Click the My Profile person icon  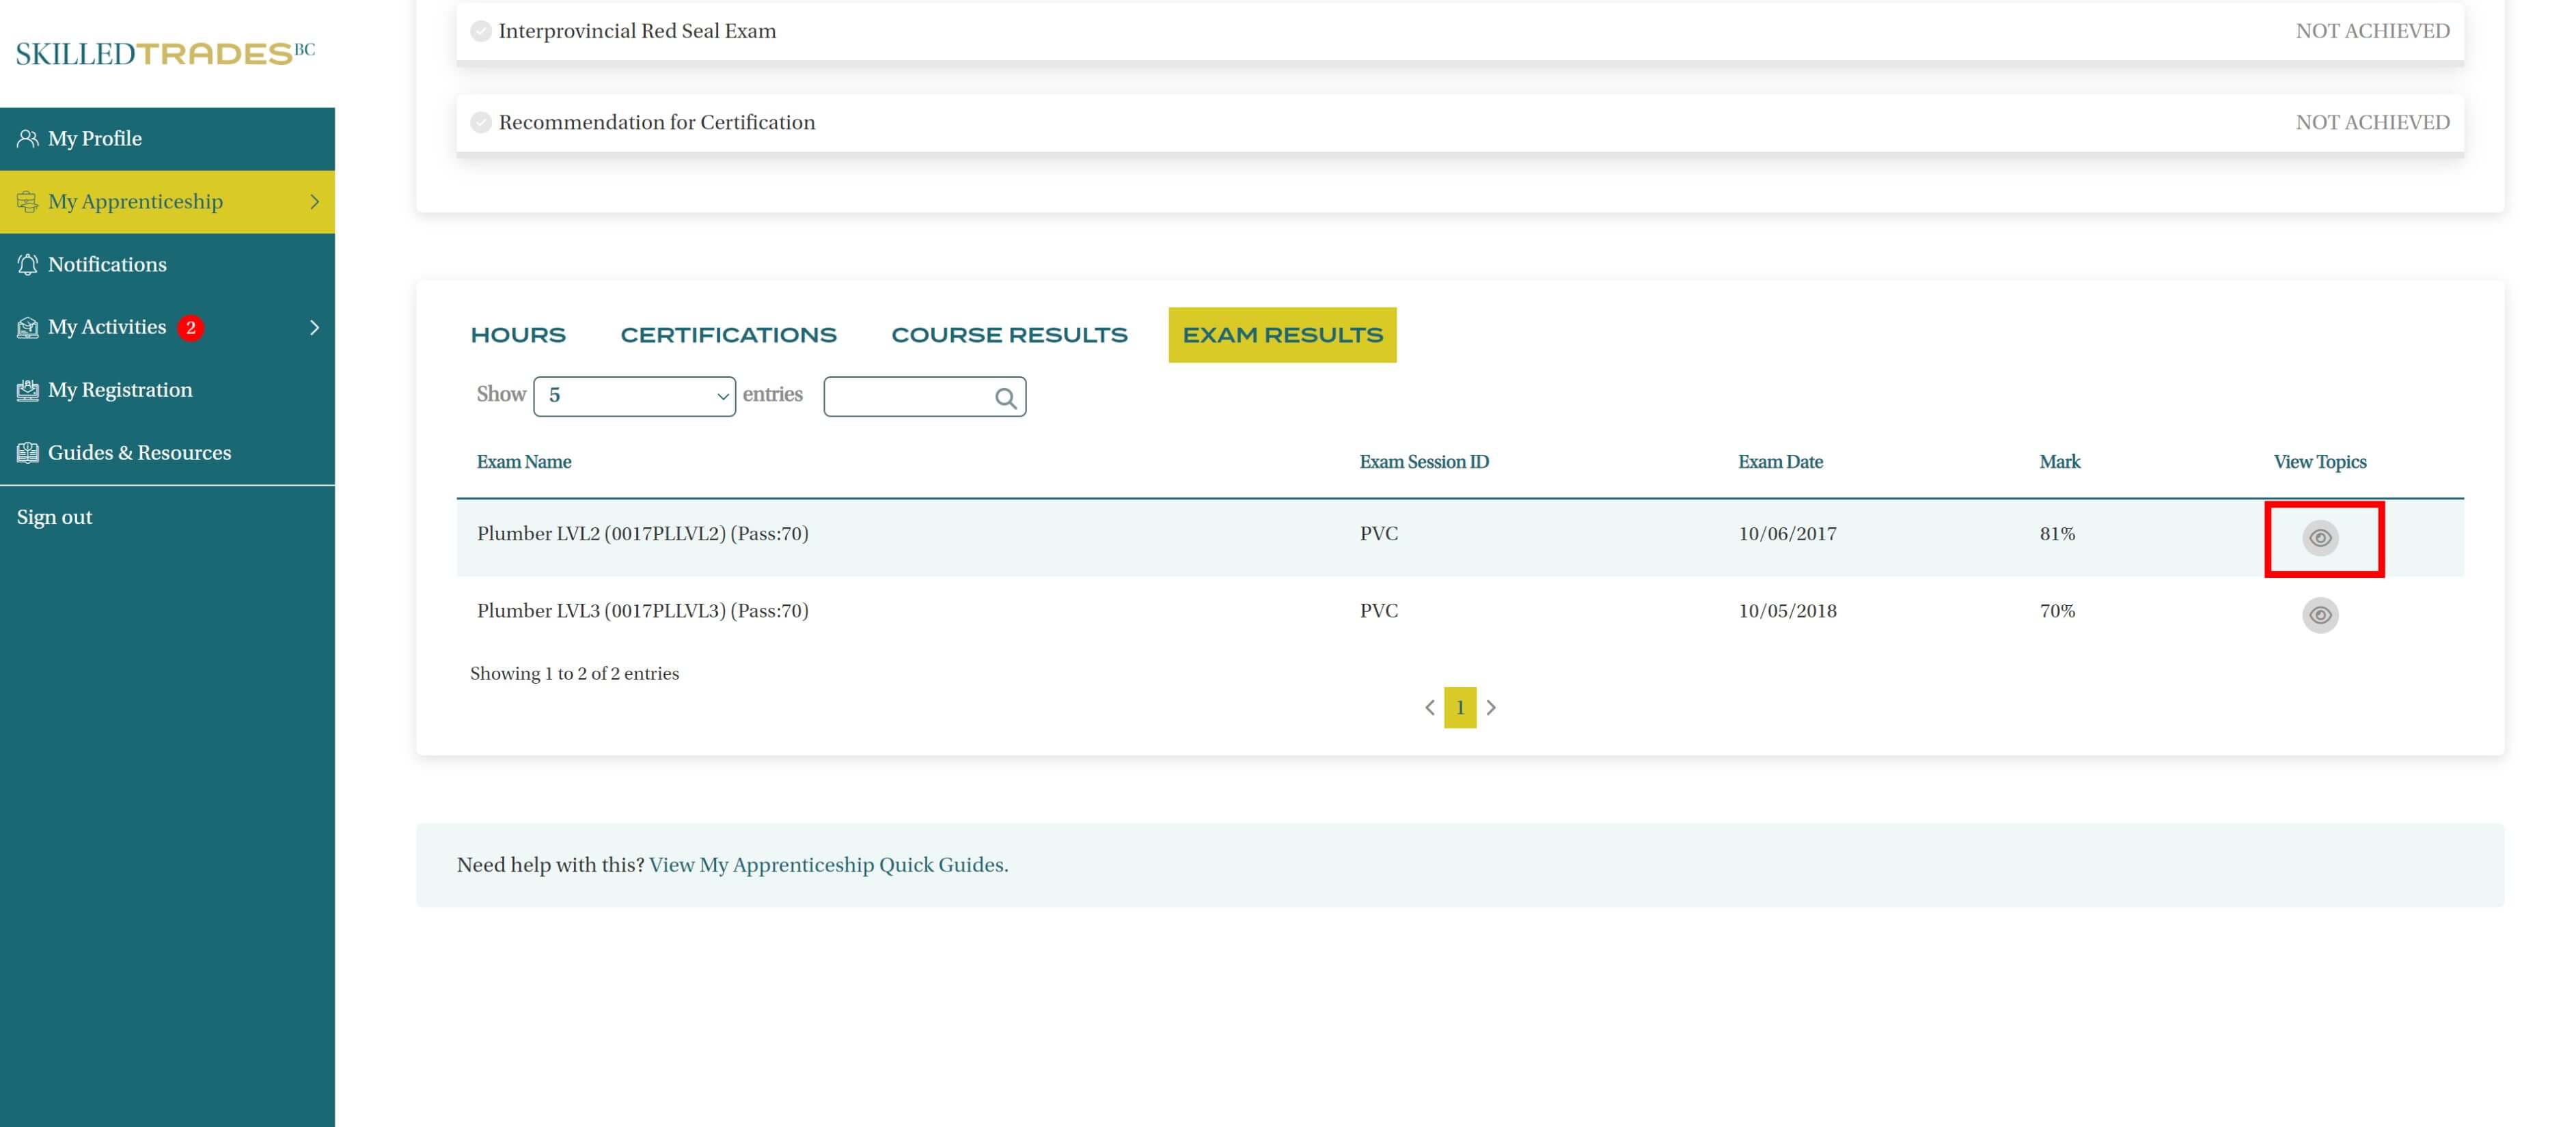[27, 138]
